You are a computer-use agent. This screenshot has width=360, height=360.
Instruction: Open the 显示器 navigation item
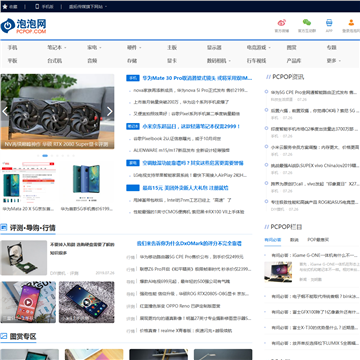pos(214,48)
